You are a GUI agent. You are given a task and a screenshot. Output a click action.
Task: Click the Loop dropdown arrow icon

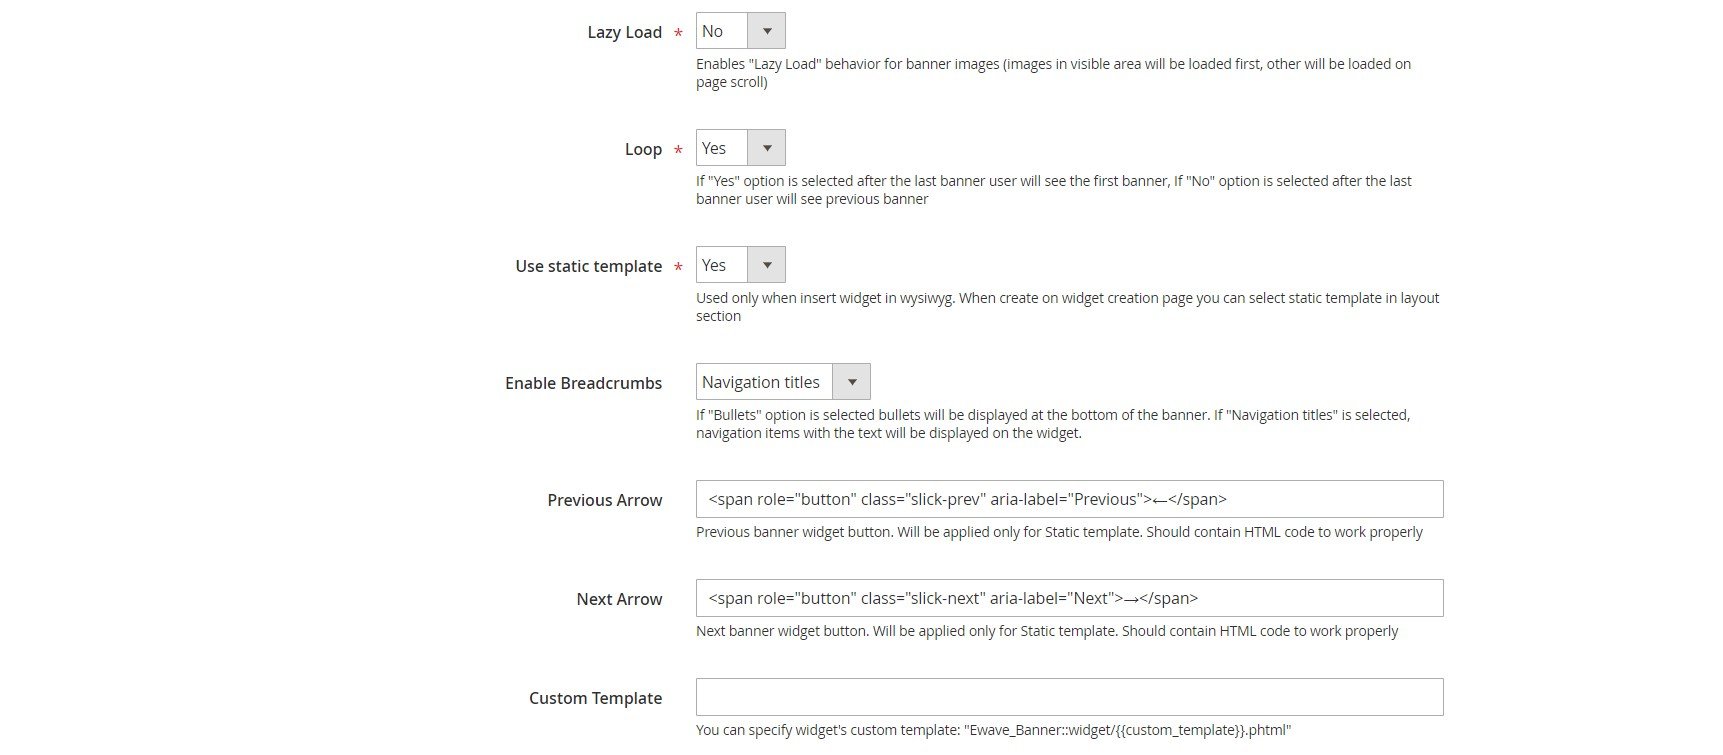point(767,148)
